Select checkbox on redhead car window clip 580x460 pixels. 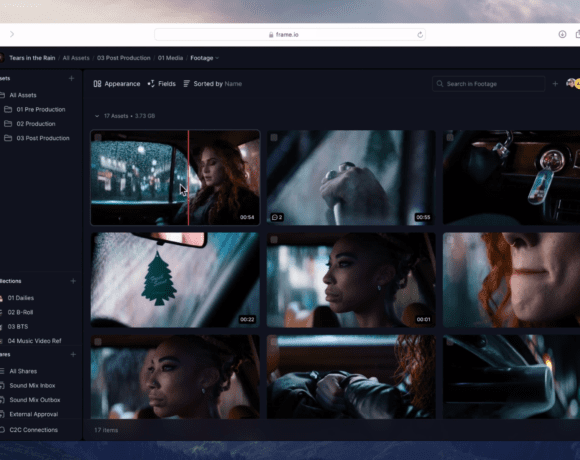[x=98, y=137]
